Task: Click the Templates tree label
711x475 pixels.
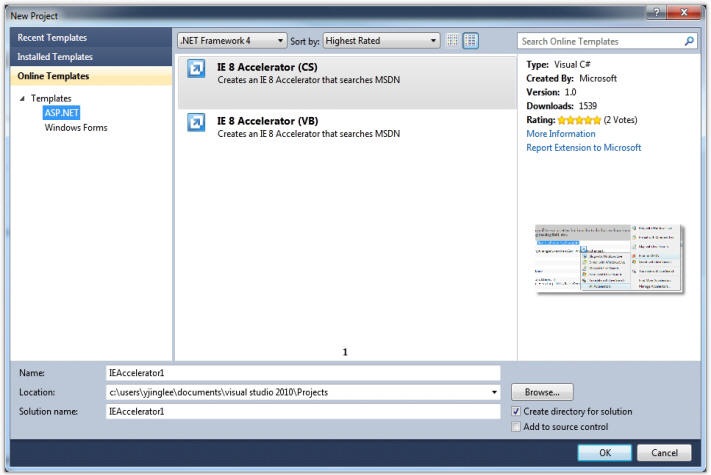Action: click(51, 98)
